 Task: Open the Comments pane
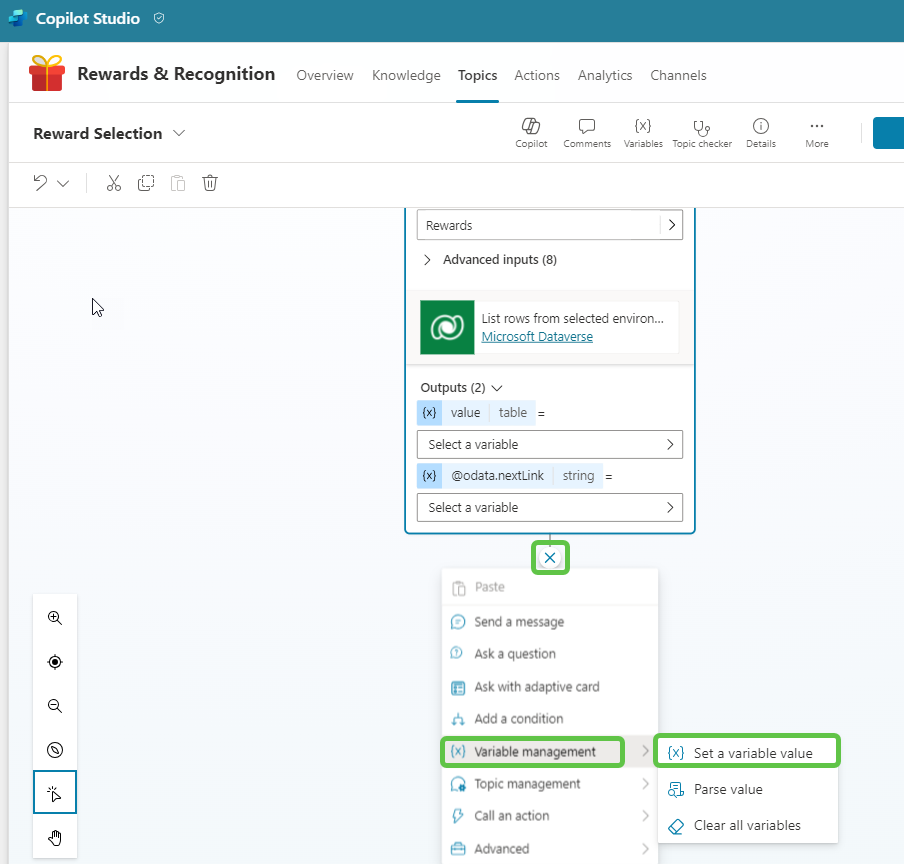point(587,132)
